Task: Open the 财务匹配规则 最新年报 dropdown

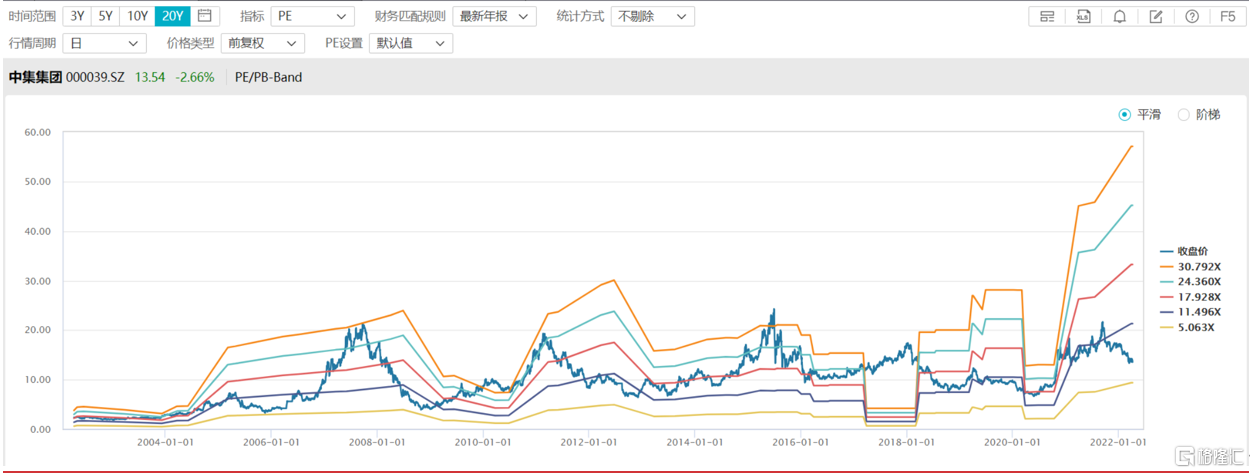Action: [494, 17]
